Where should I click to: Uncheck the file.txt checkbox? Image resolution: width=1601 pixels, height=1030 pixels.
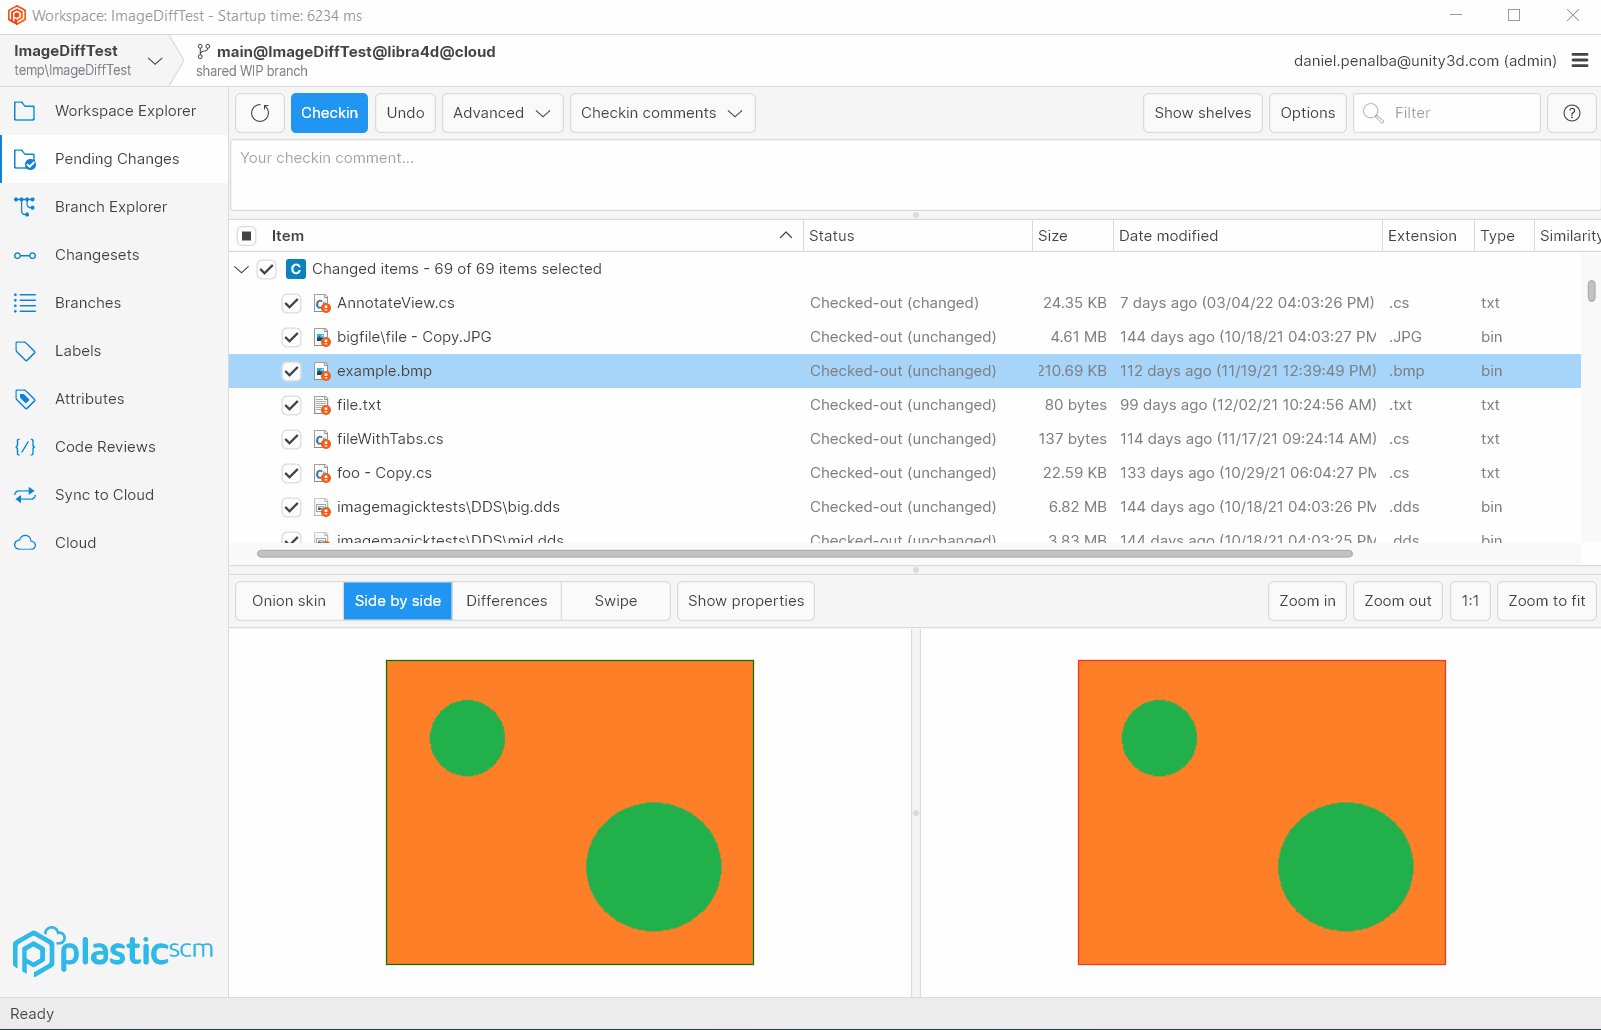pos(291,405)
